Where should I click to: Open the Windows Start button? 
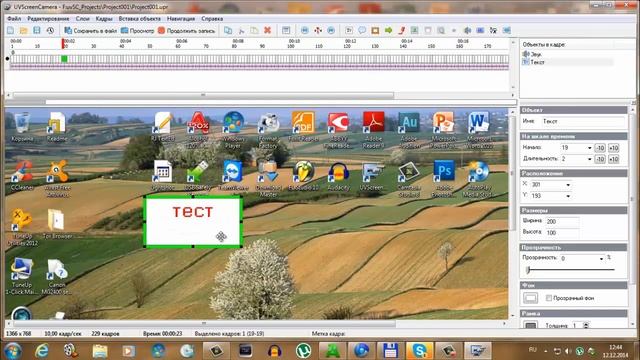[x=13, y=351]
